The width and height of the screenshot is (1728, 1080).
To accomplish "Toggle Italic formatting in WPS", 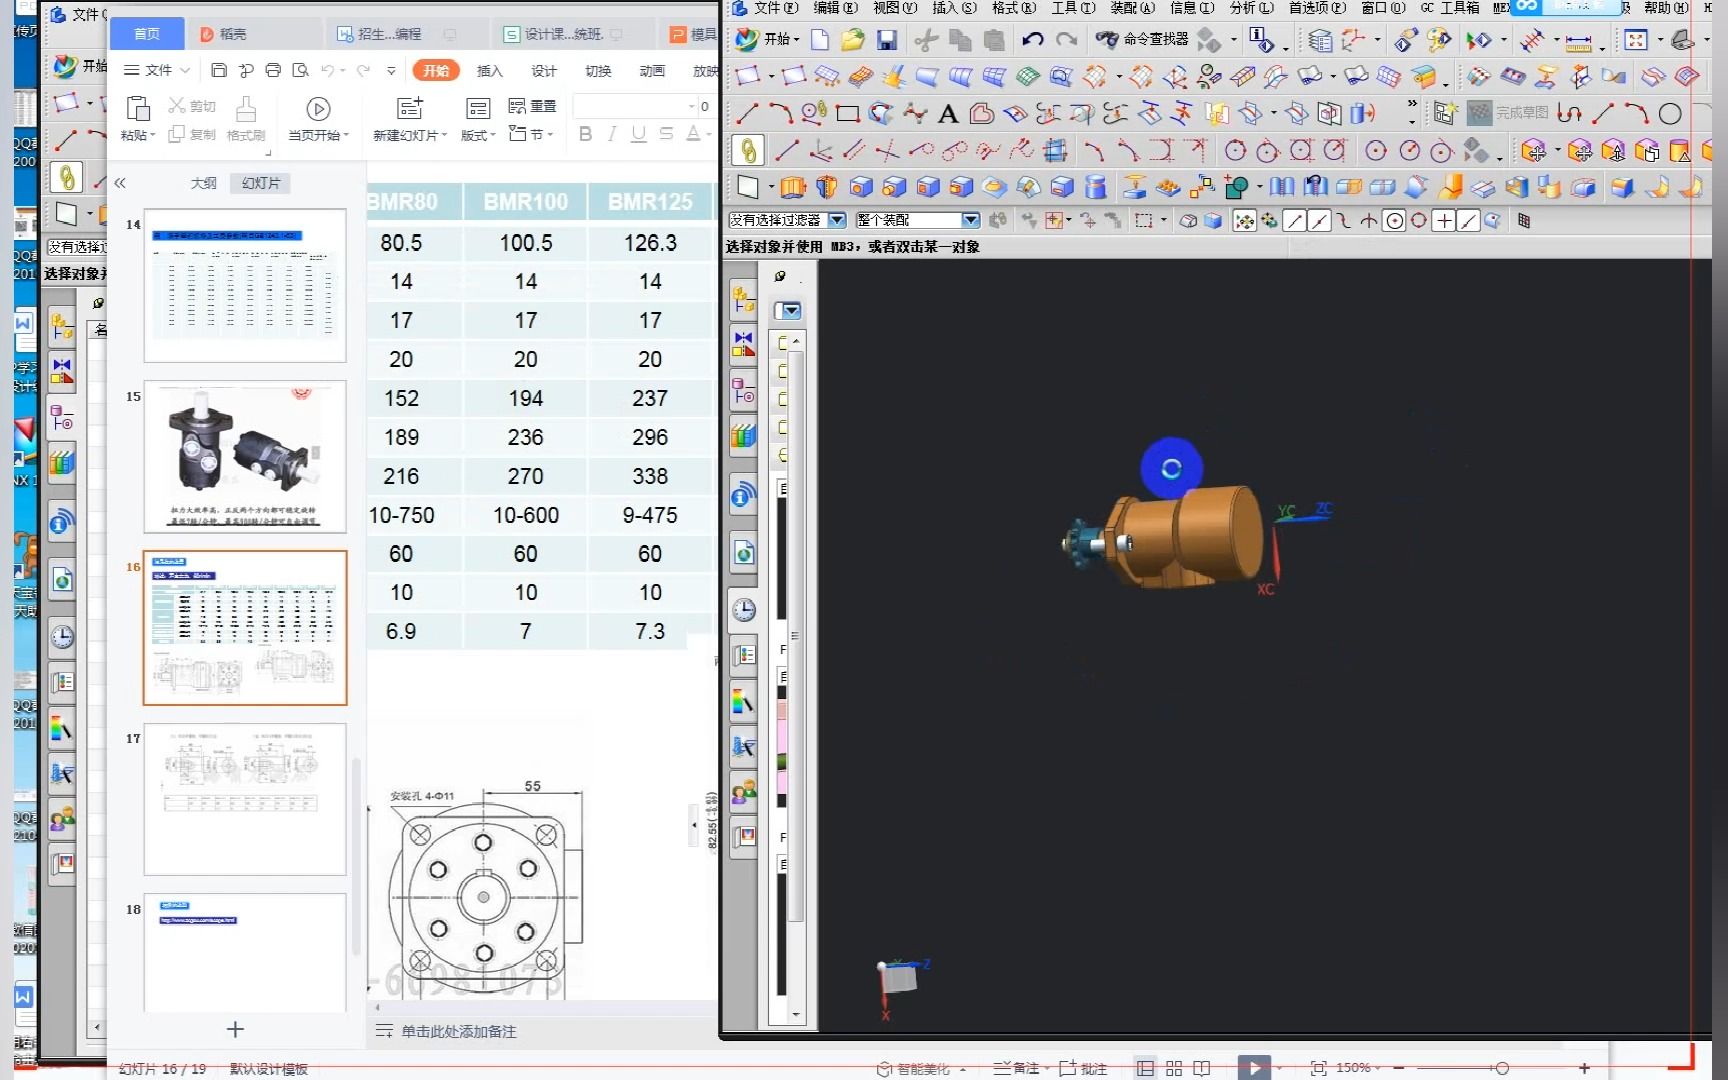I will (612, 134).
